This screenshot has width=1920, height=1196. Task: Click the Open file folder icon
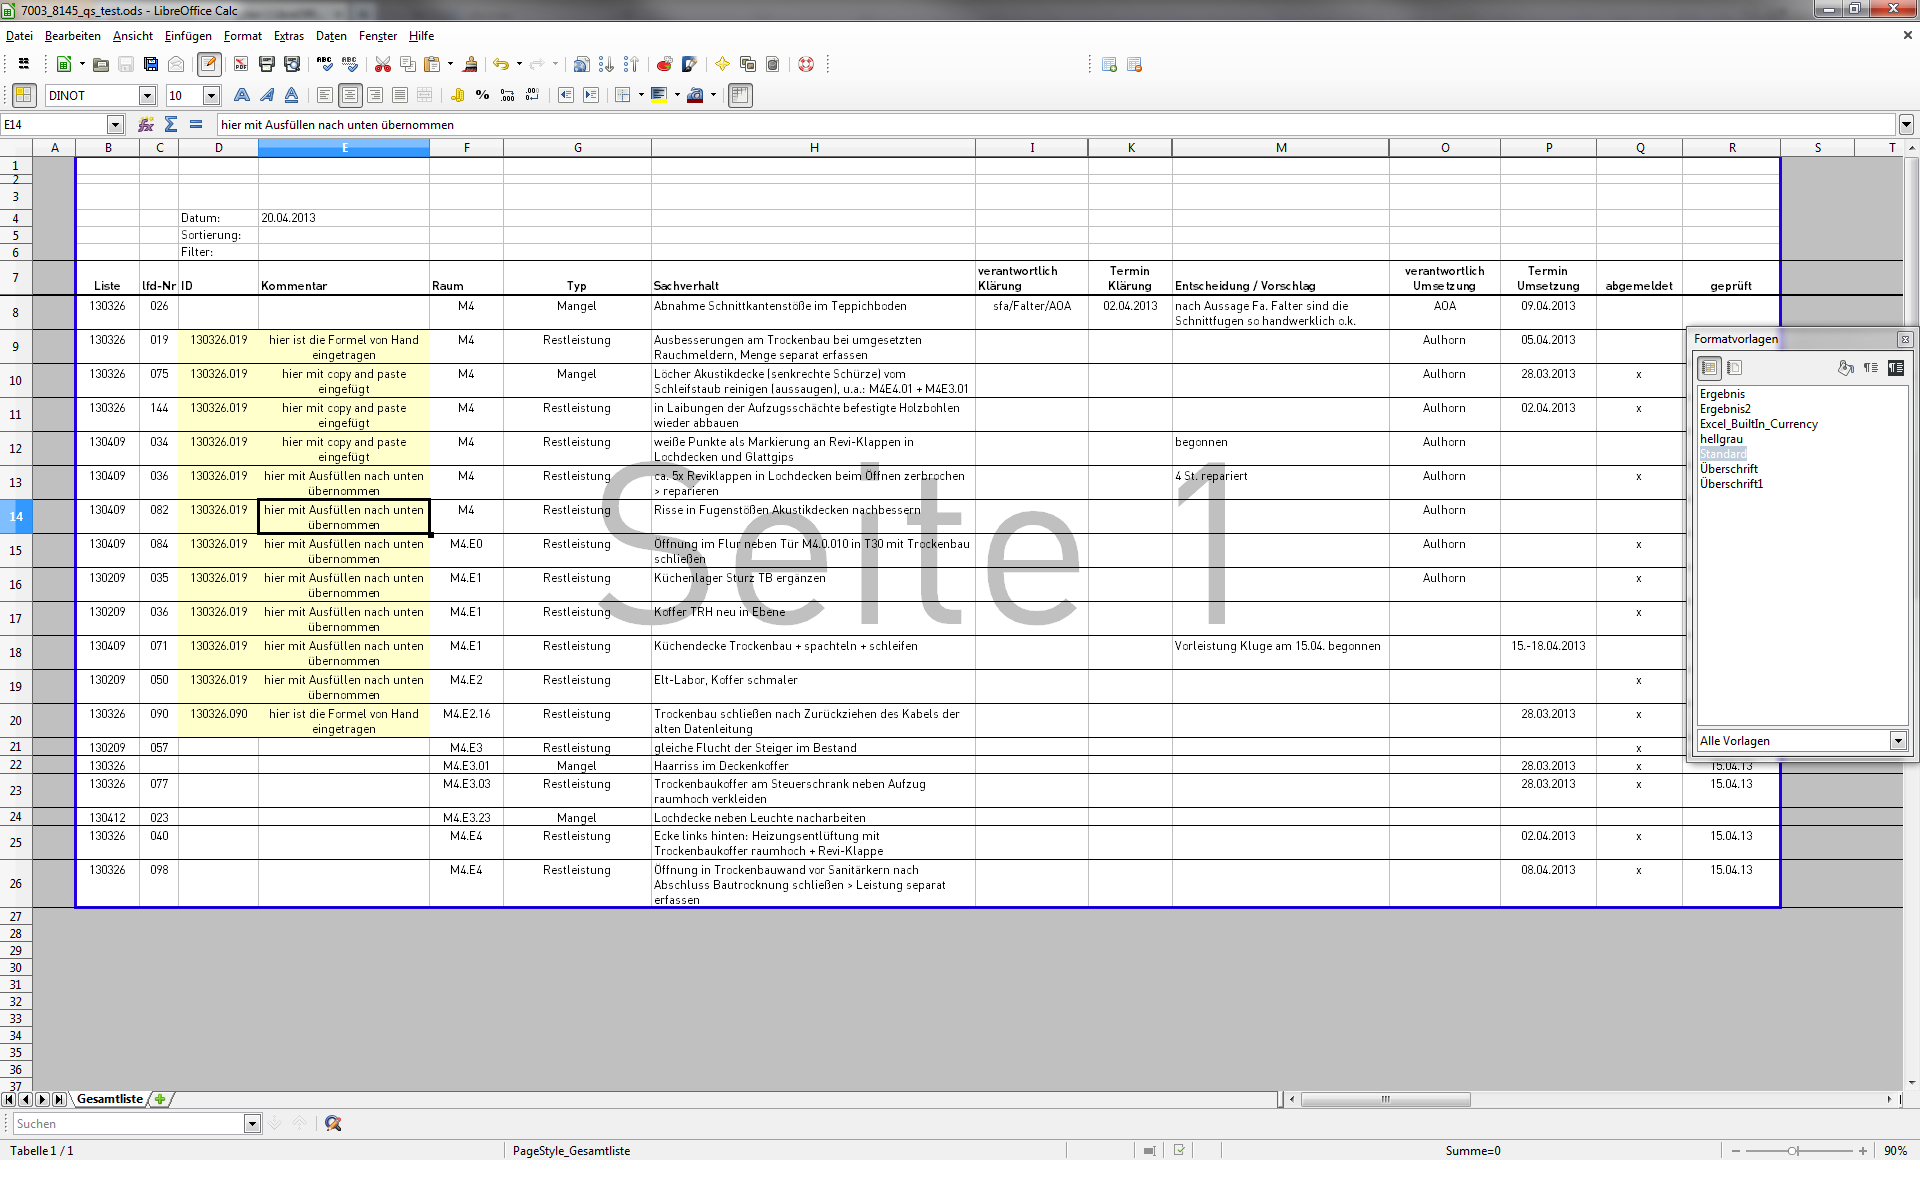(101, 64)
